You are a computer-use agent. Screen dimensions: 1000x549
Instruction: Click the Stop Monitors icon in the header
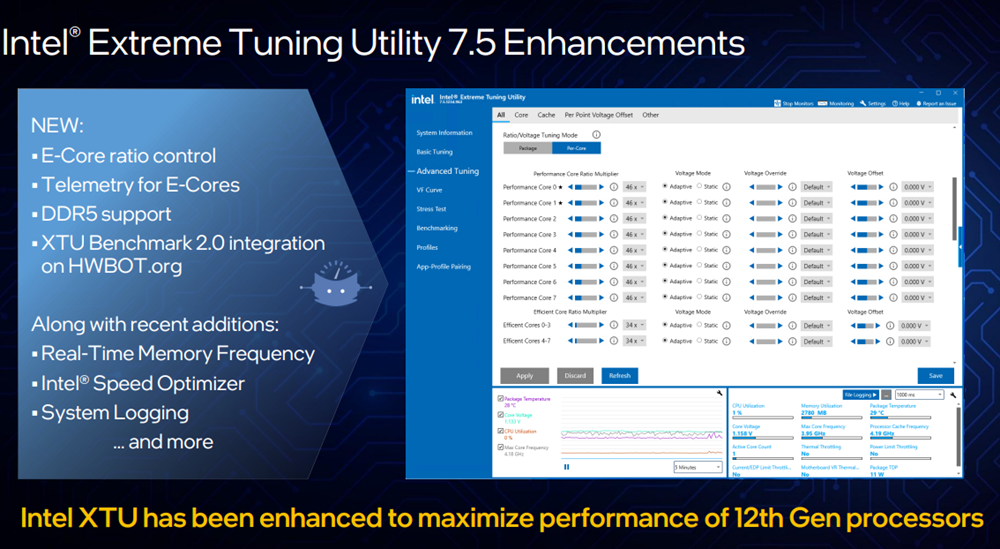777,103
